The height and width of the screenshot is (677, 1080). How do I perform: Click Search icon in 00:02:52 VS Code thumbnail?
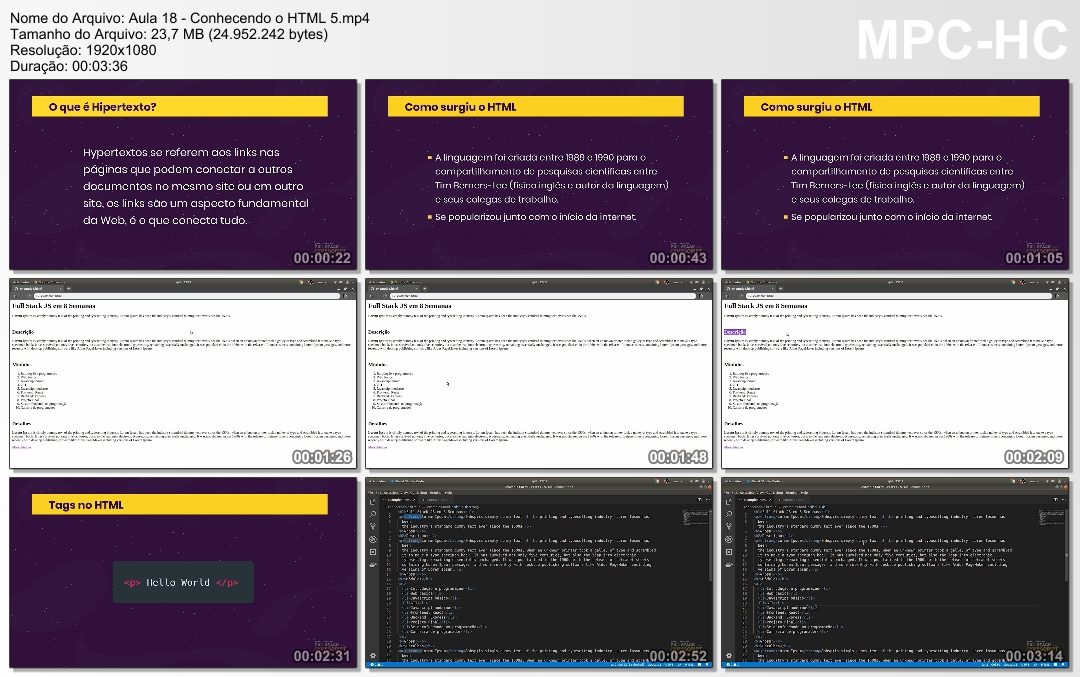pos(373,513)
